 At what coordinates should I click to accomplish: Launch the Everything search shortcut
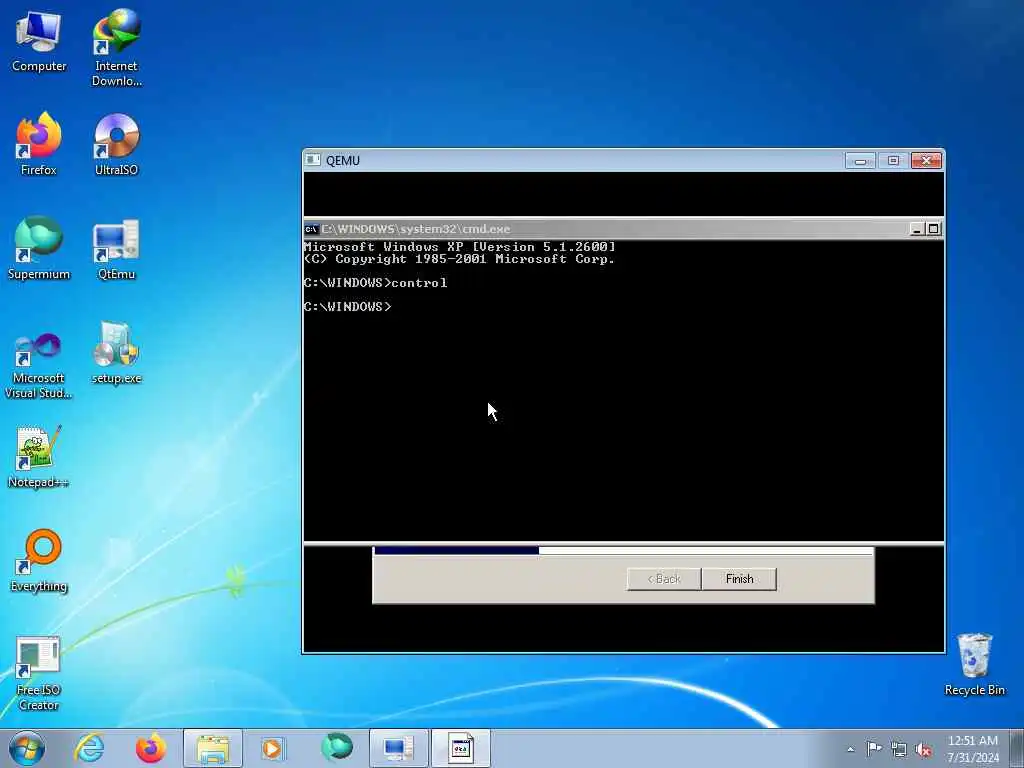tap(39, 560)
